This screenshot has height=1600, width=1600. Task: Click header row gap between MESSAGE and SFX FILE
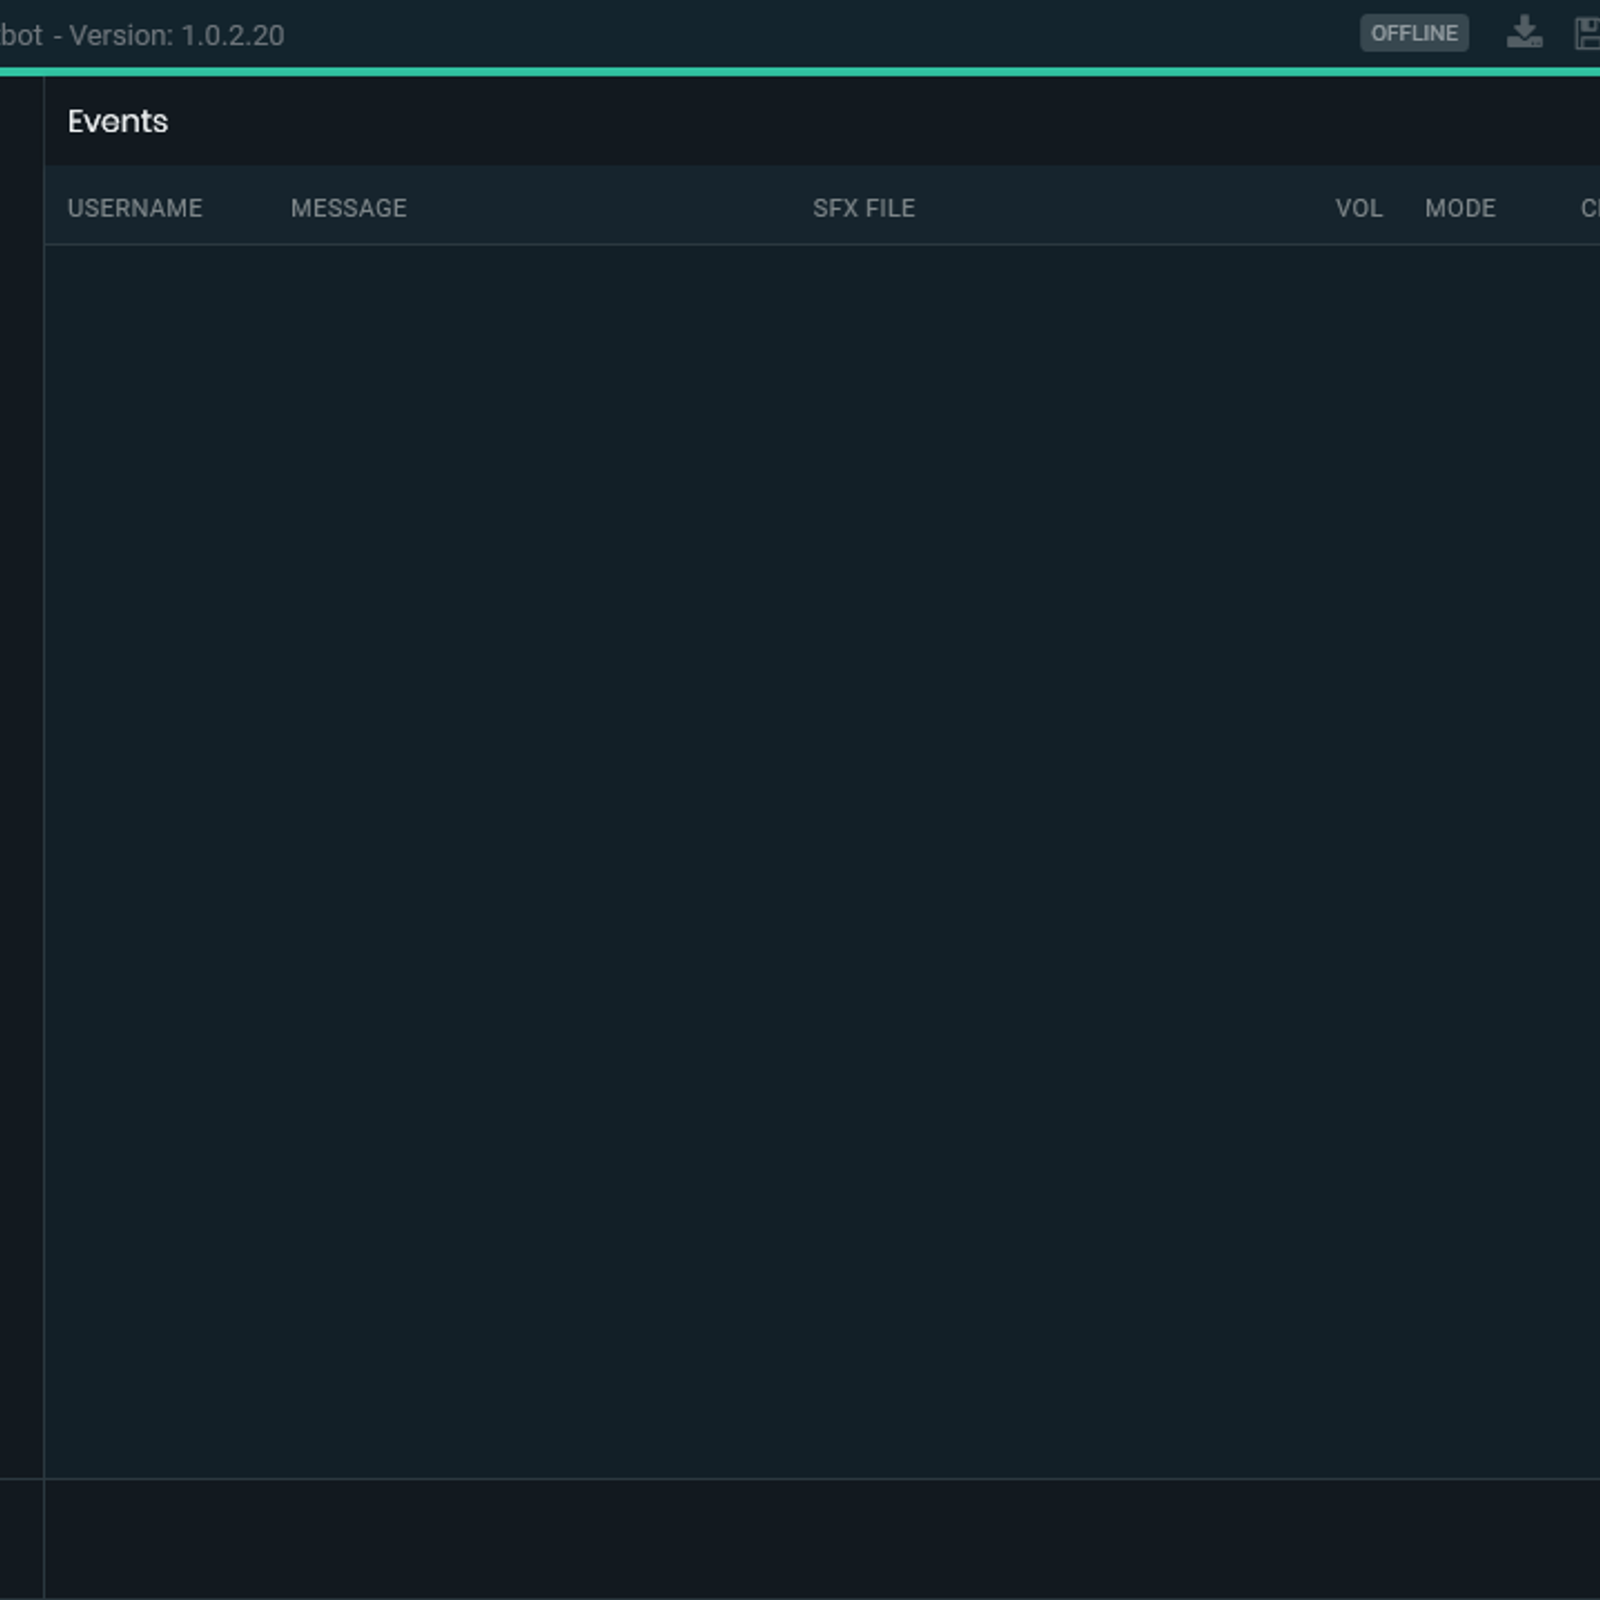[610, 208]
